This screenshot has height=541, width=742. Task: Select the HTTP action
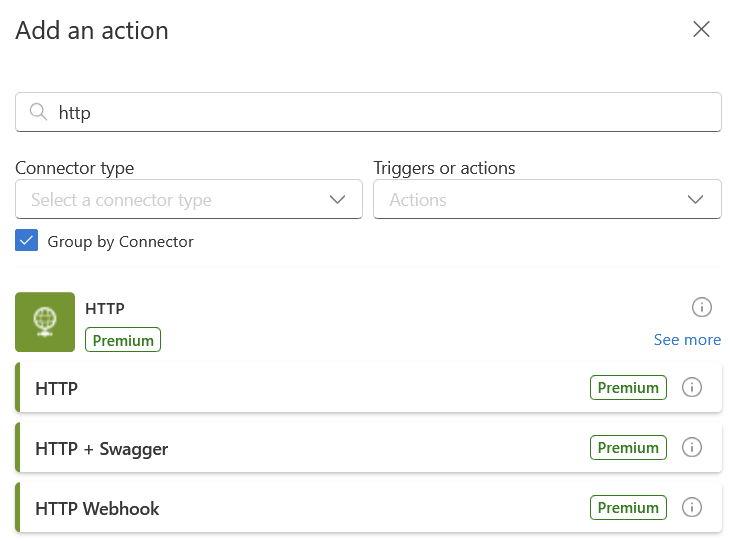pyautogui.click(x=369, y=387)
